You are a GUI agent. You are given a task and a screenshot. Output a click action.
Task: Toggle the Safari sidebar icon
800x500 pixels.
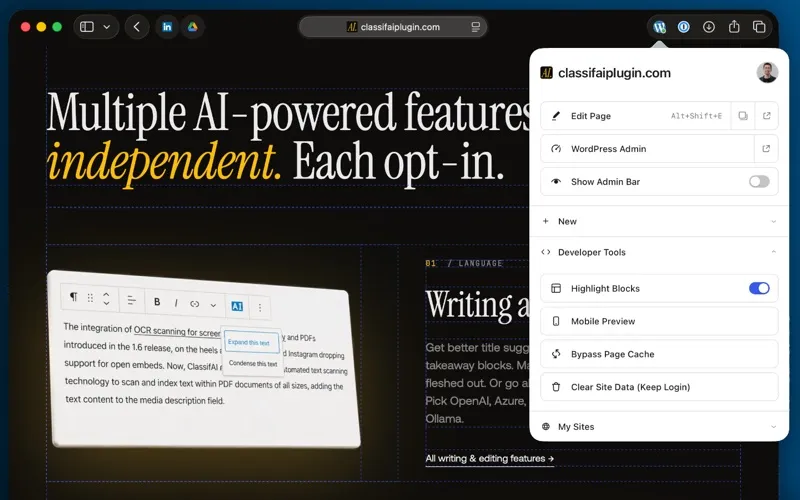[x=87, y=27]
